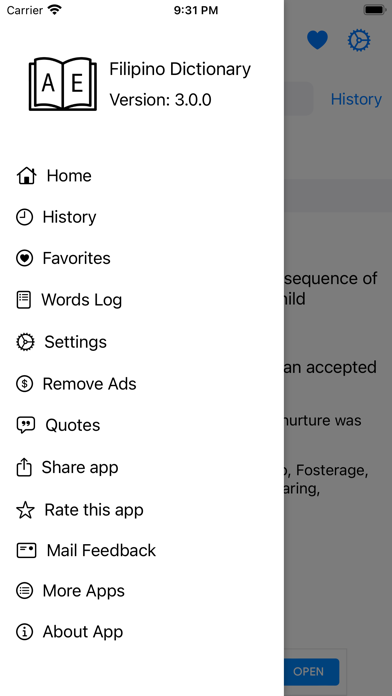Click the blue OPEN button
Image resolution: width=392 pixels, height=696 pixels.
click(309, 672)
